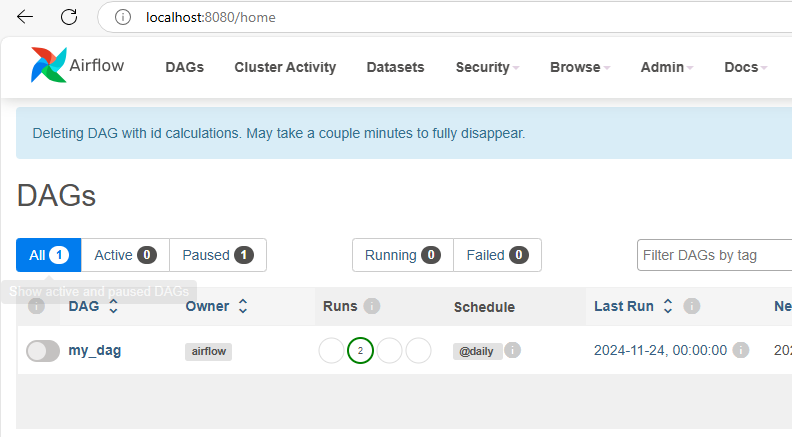The height and width of the screenshot is (437, 792).
Task: Filter DAGs by Running status
Action: (x=402, y=255)
